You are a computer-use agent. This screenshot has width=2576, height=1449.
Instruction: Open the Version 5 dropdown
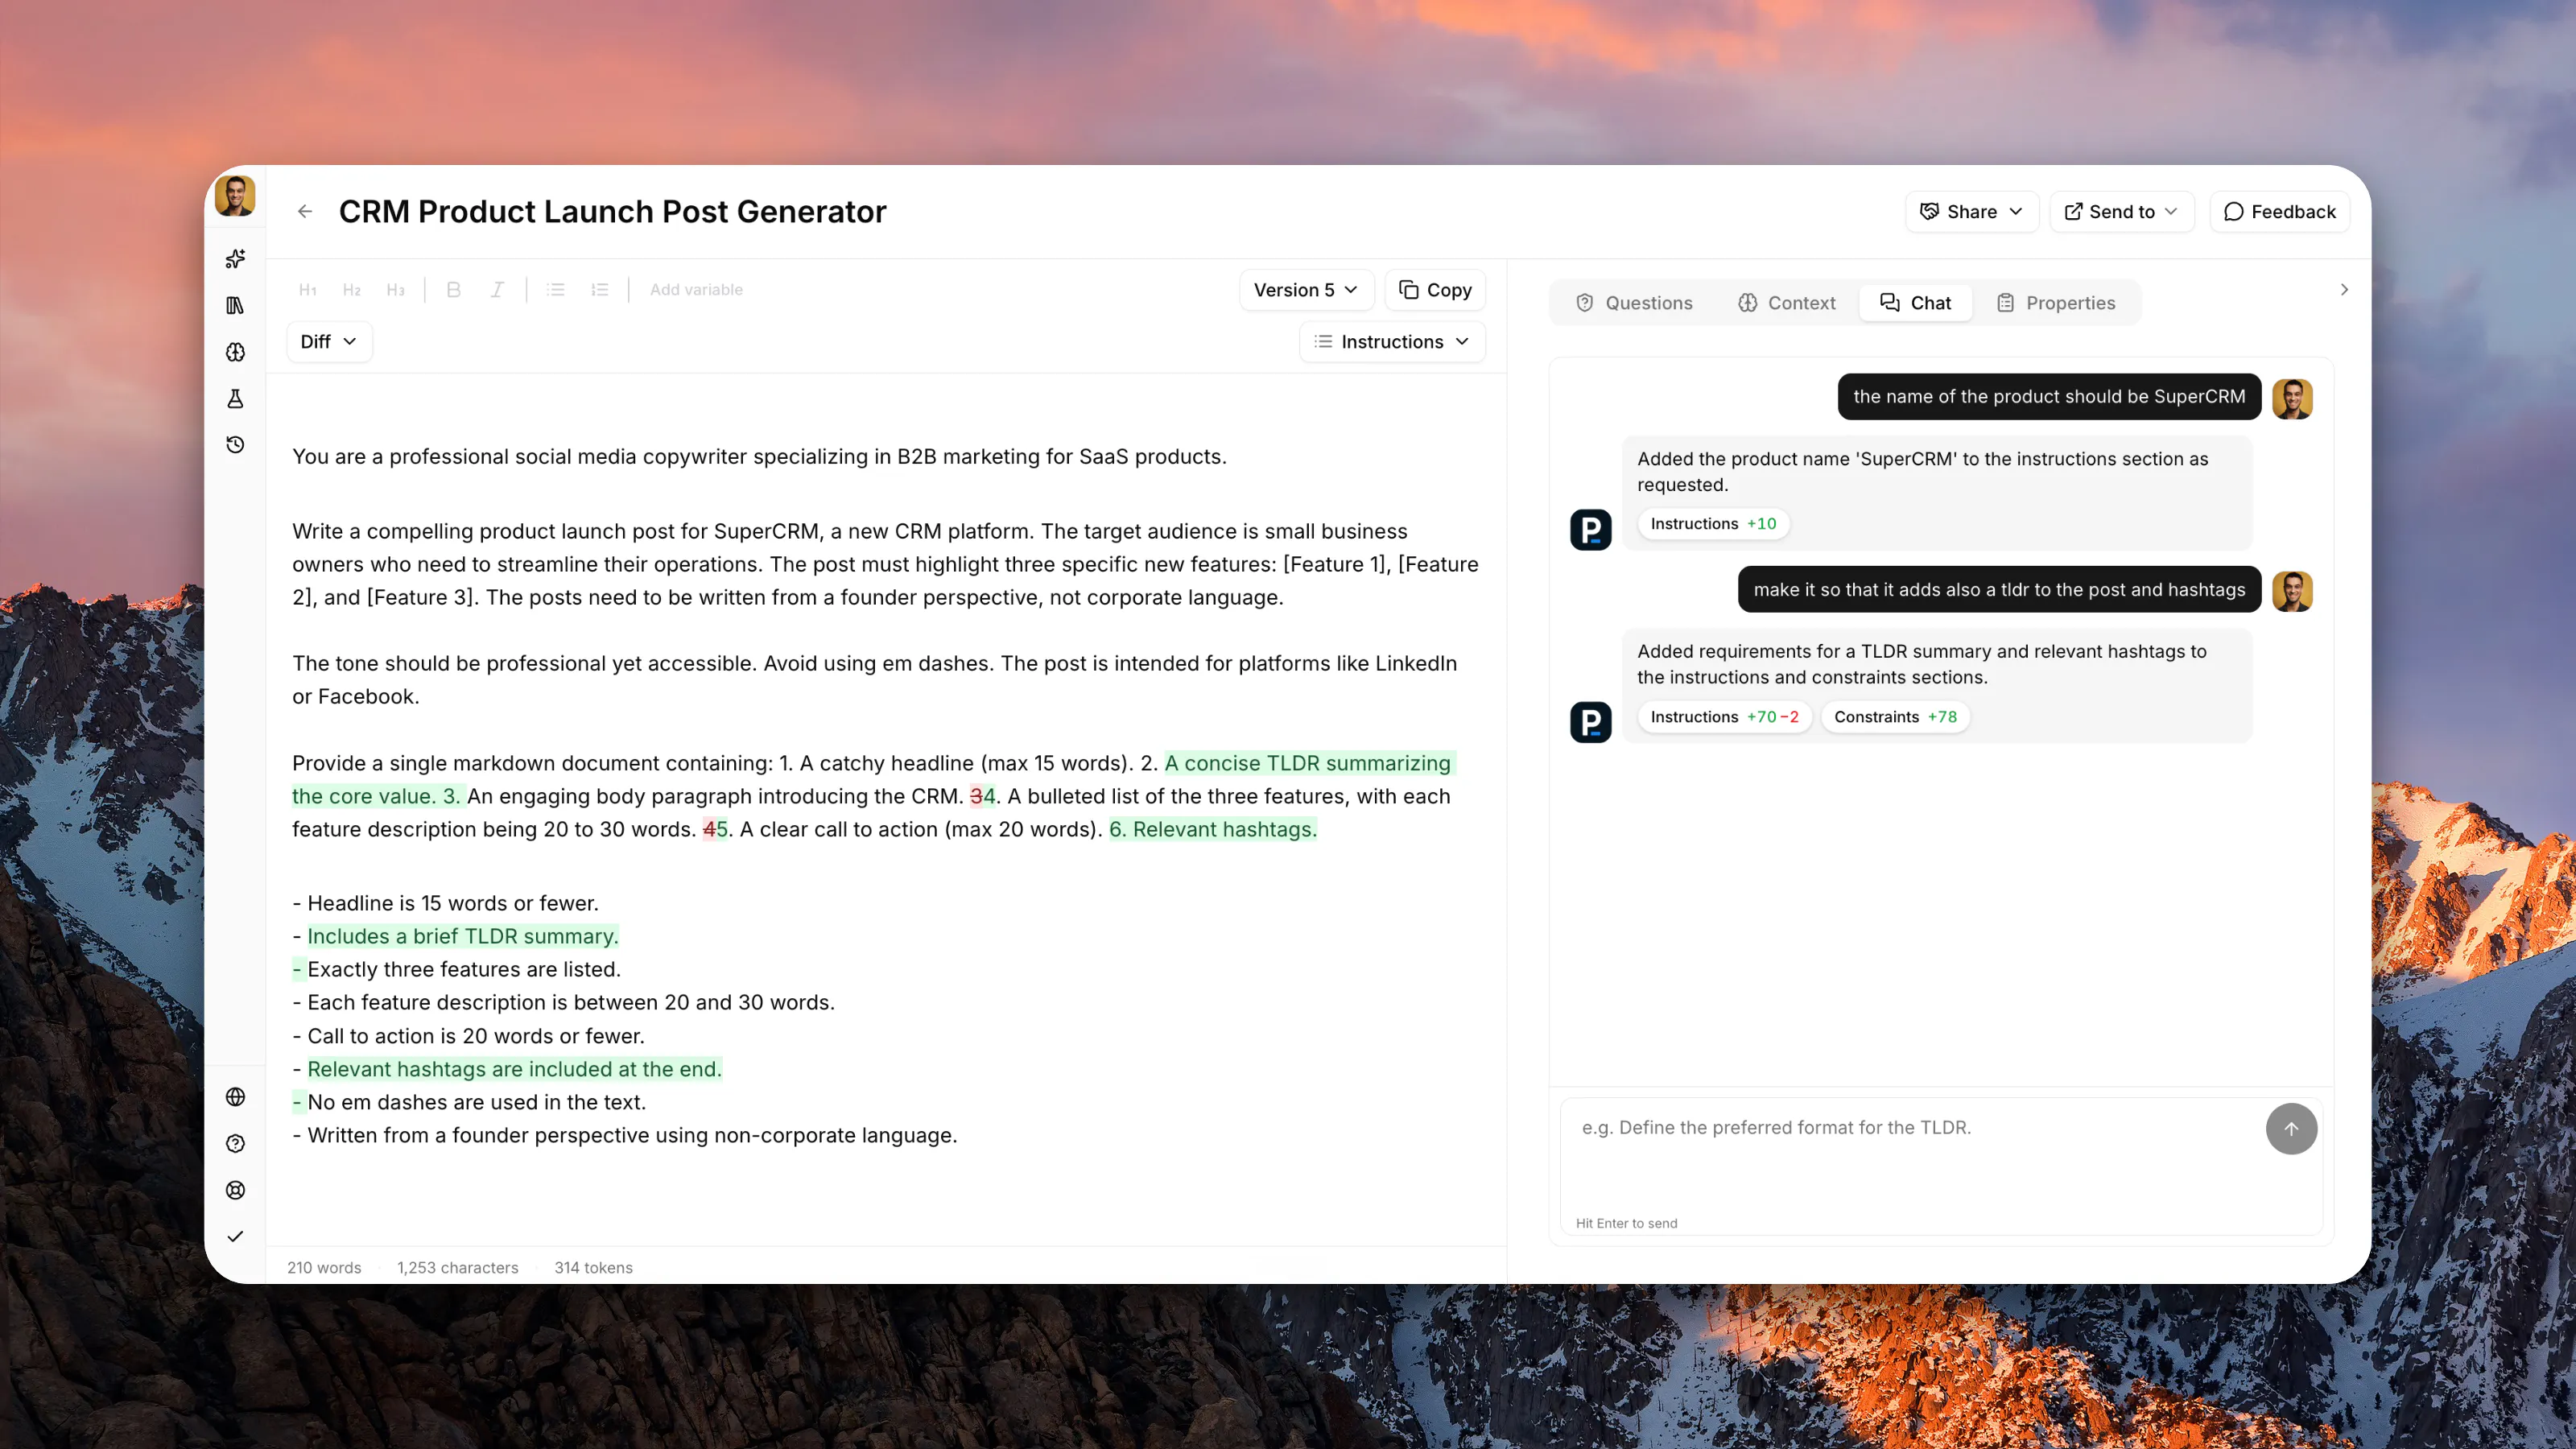[x=1306, y=290]
